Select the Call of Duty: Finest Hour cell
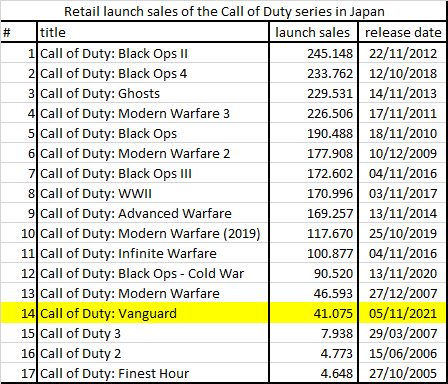The image size is (448, 384). 153,373
